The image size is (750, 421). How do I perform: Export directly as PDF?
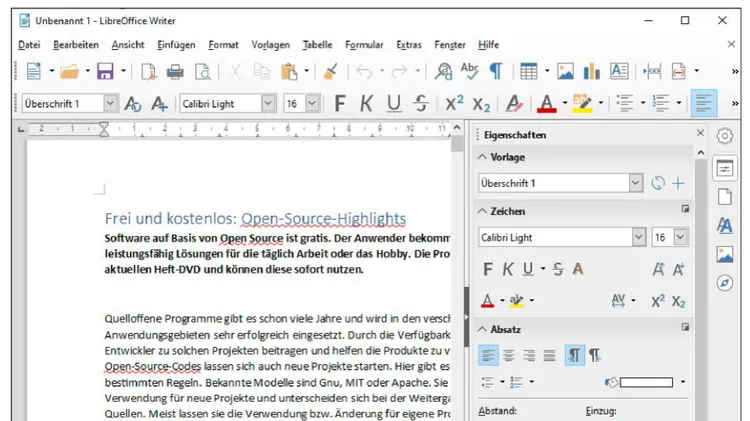click(x=149, y=72)
